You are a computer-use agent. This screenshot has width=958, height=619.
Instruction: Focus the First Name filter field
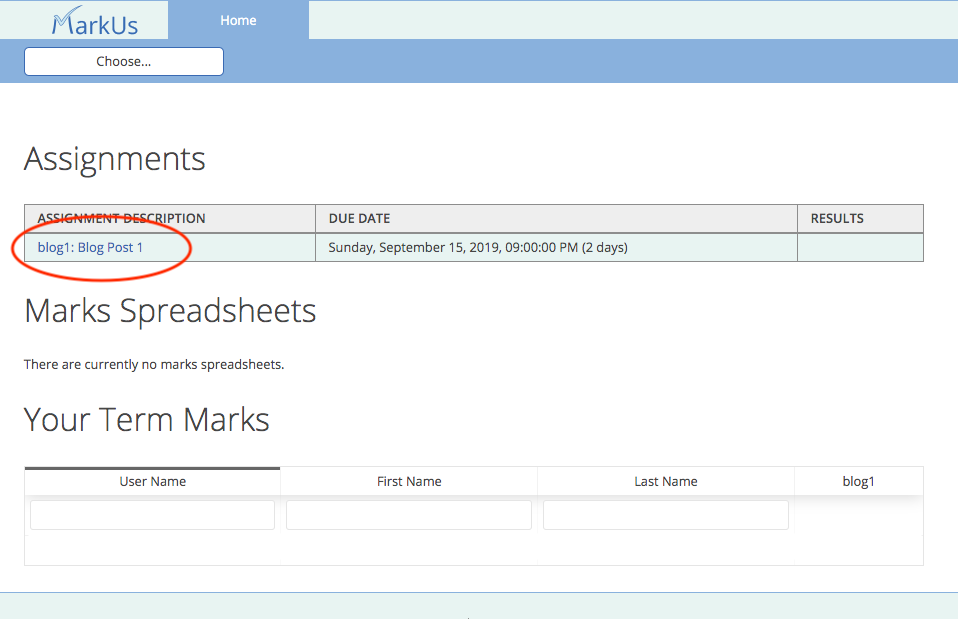(409, 515)
